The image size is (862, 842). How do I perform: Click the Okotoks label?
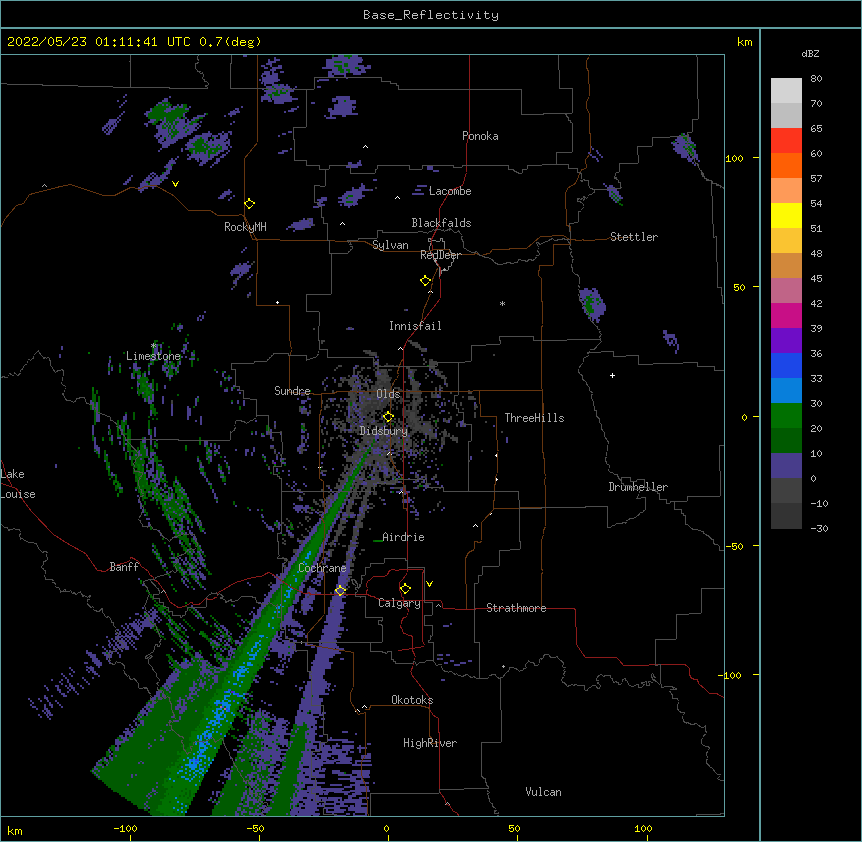click(x=412, y=700)
